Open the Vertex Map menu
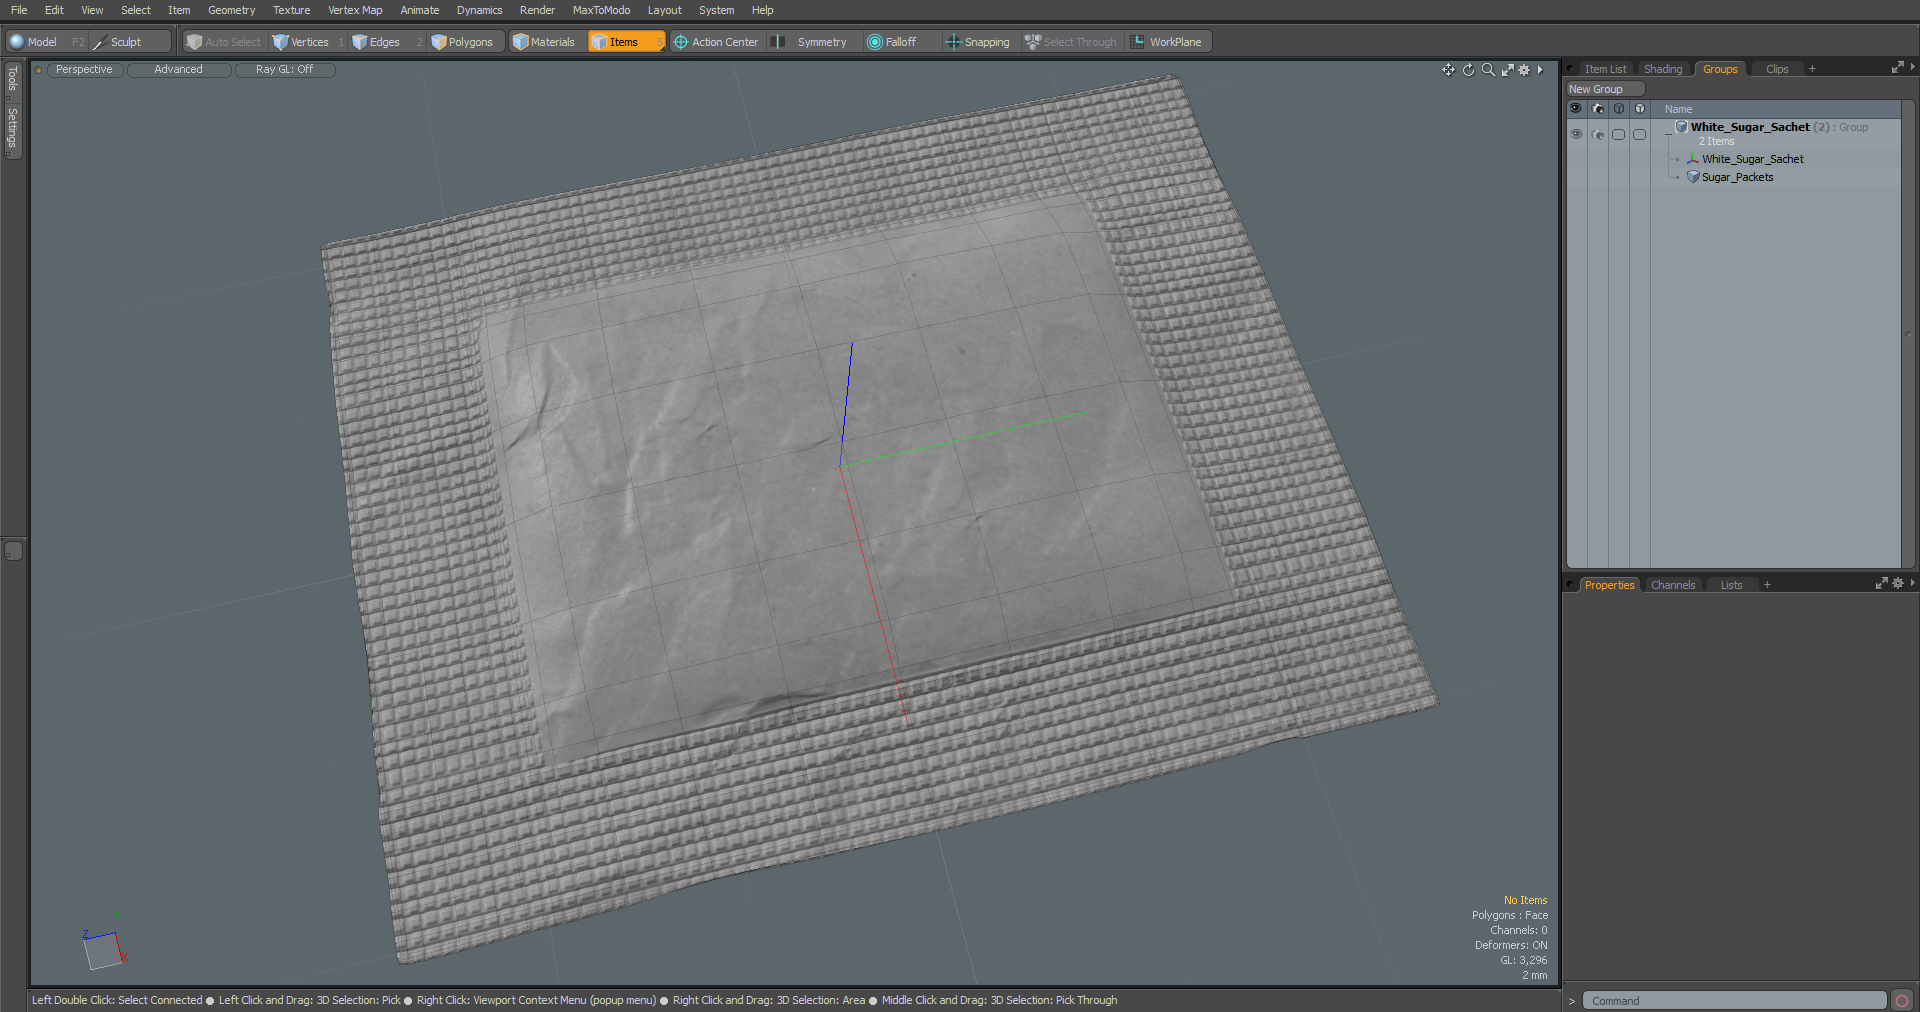1920x1012 pixels. click(355, 10)
